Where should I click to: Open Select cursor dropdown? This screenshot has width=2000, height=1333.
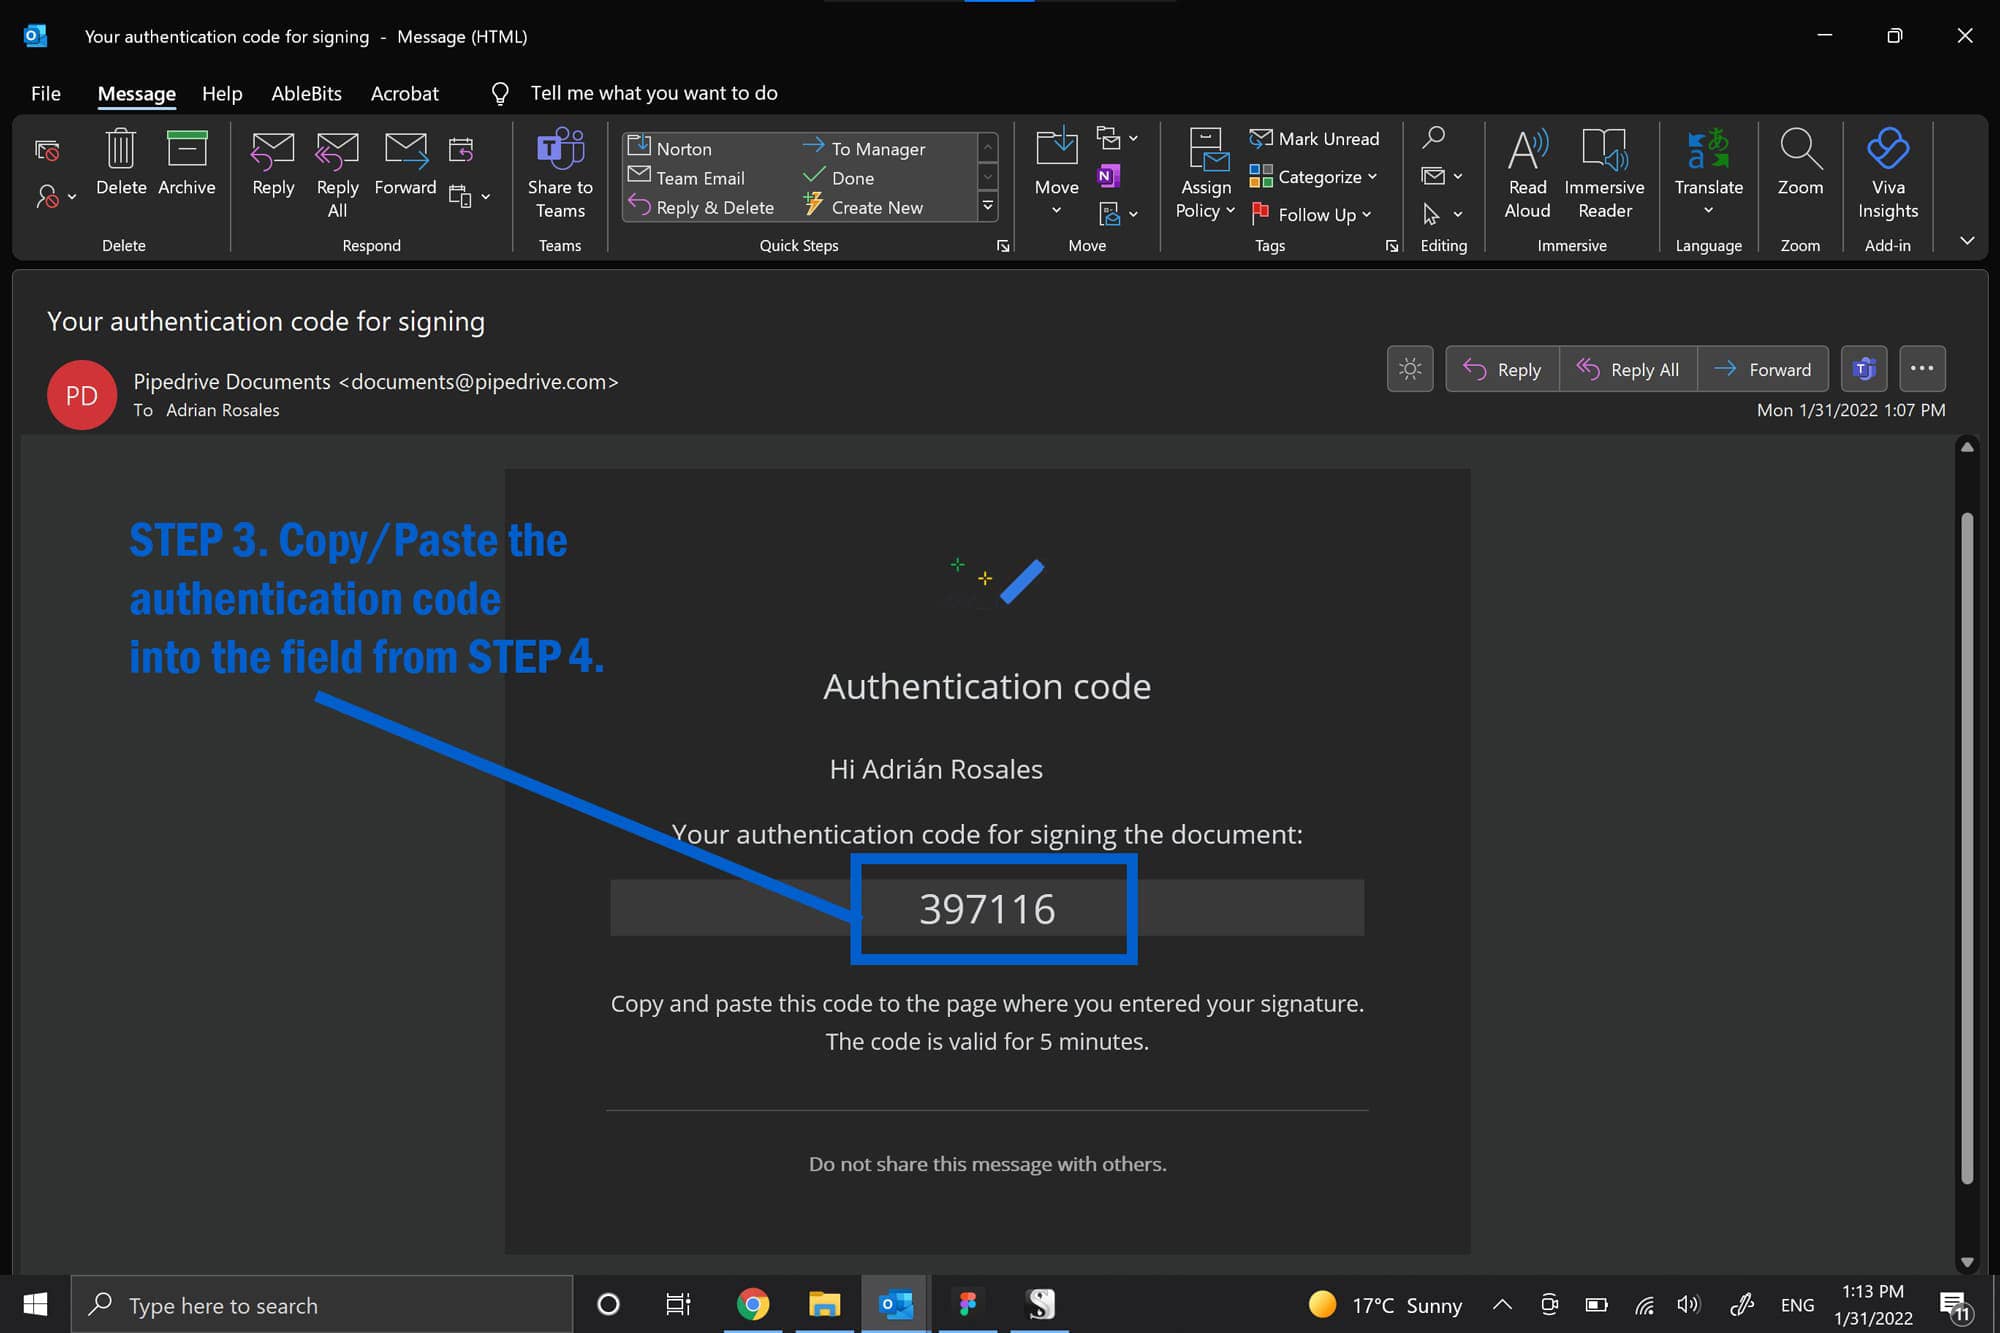point(1442,214)
